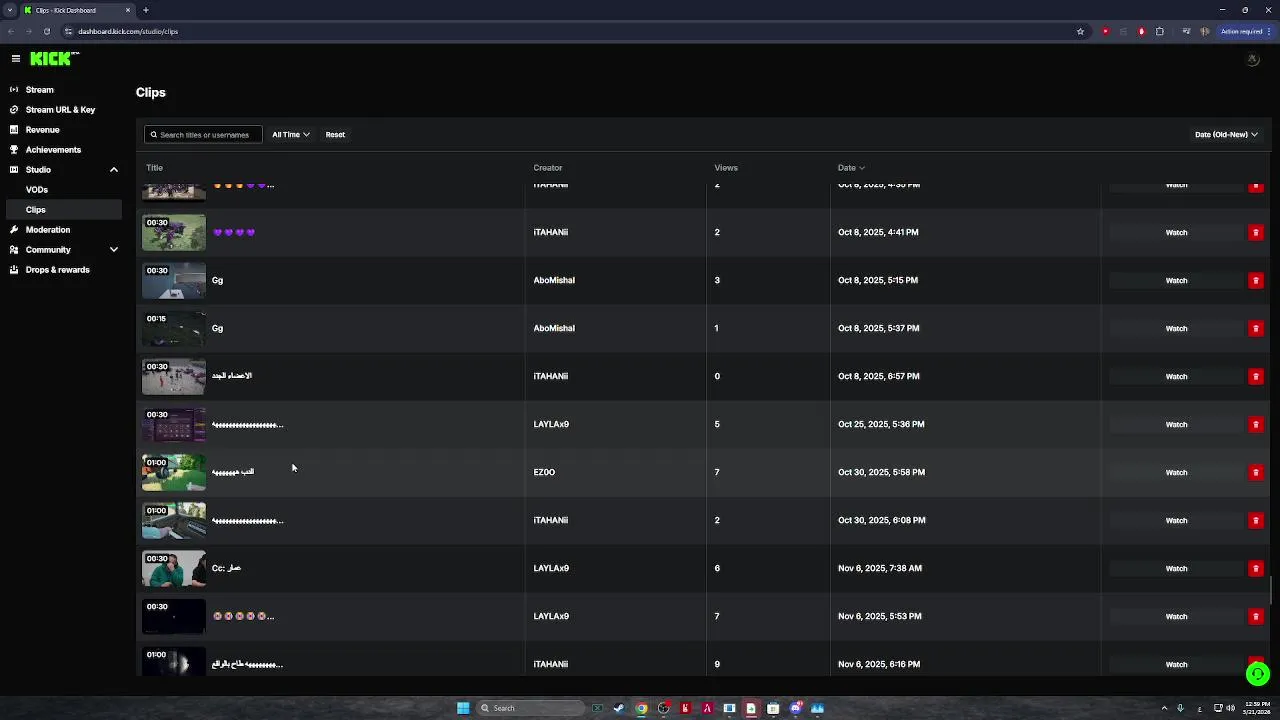
Task: Open Discord from the taskbar
Action: pyautogui.click(x=795, y=708)
